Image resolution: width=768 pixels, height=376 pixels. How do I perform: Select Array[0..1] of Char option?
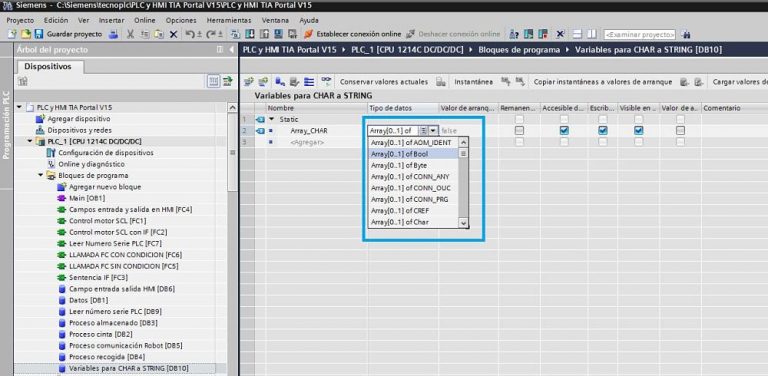(413, 222)
